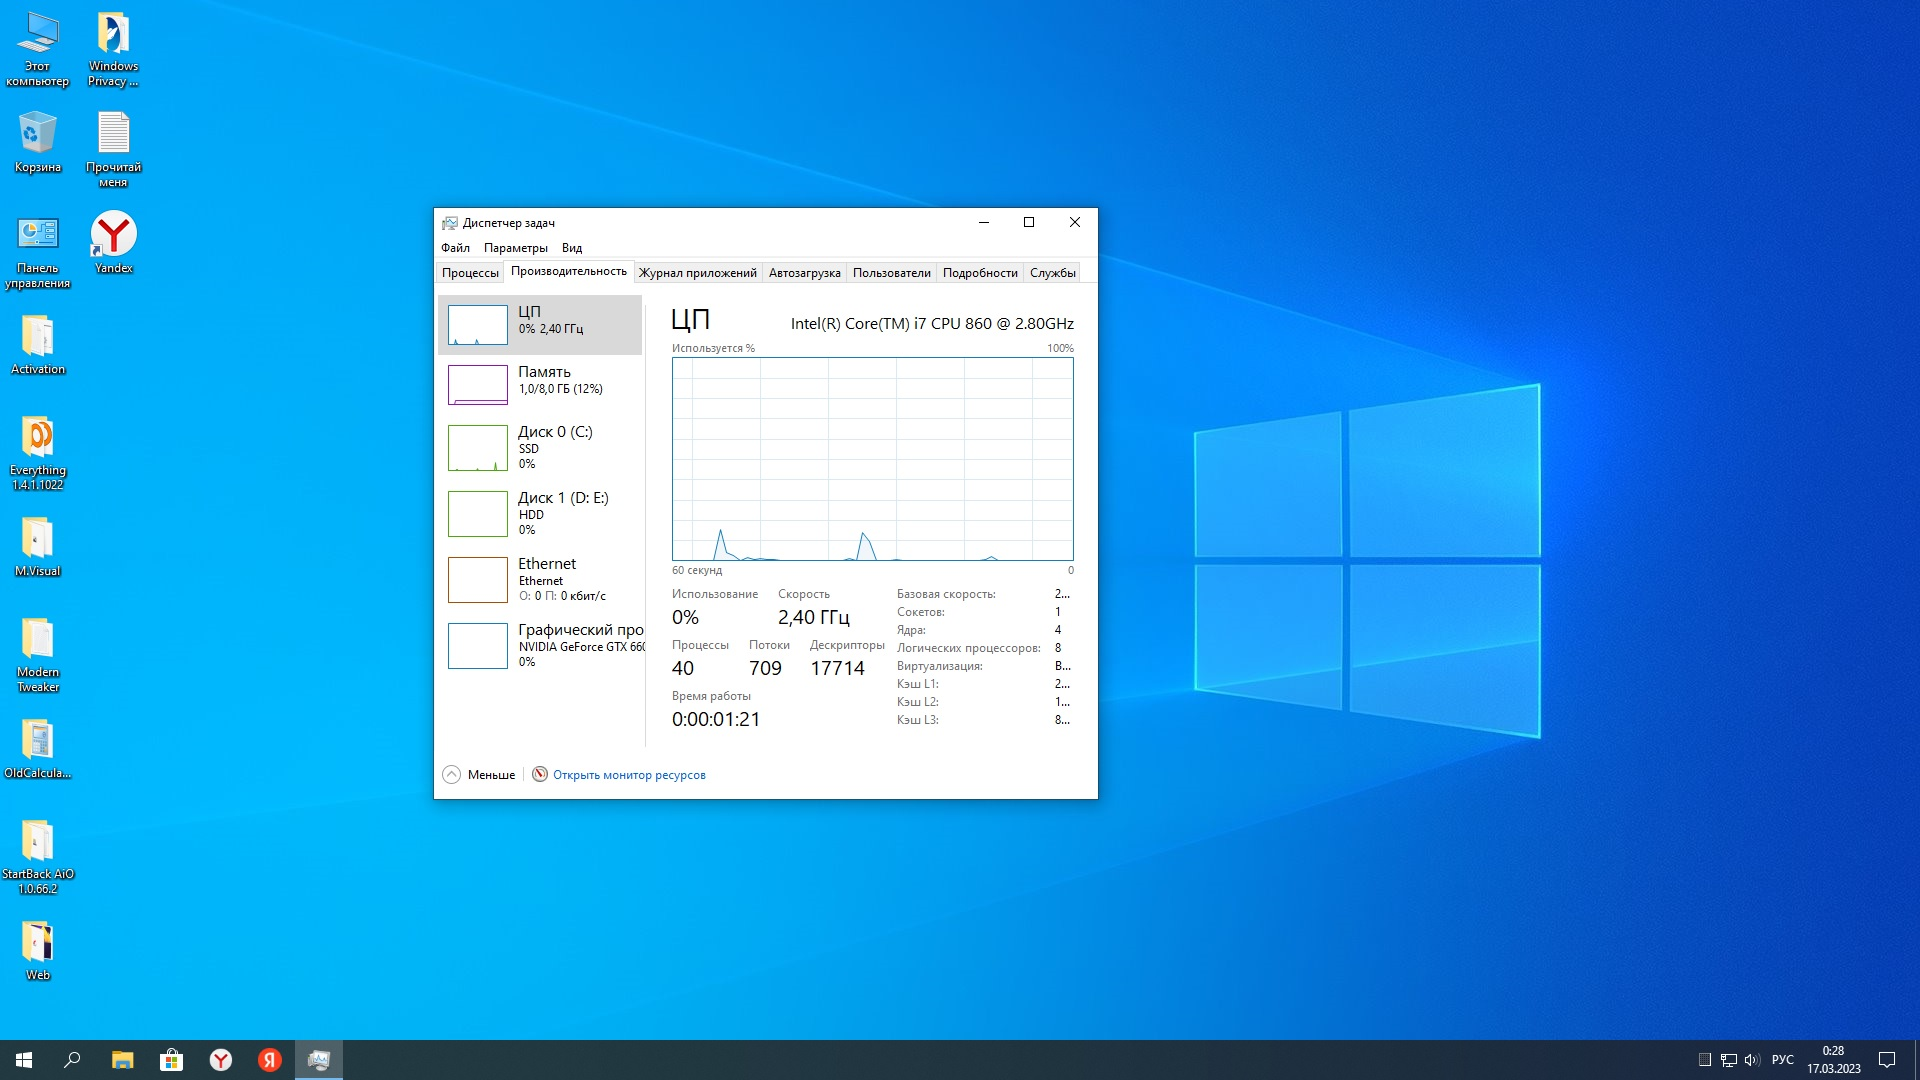Open File Explorer taskbar icon
1920x1080 pixels.
point(122,1060)
